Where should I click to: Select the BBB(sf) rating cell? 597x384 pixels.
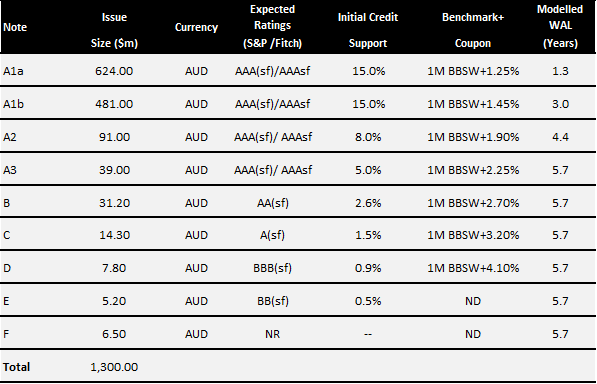[x=273, y=268]
